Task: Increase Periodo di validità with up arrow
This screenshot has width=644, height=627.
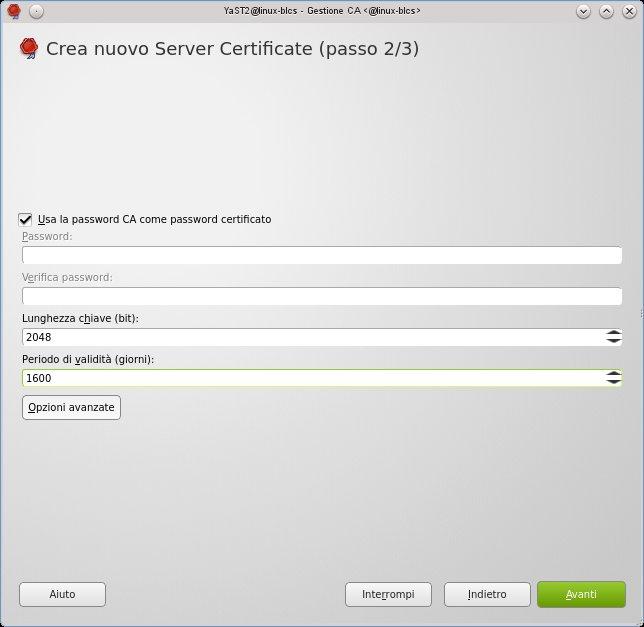Action: [x=613, y=374]
